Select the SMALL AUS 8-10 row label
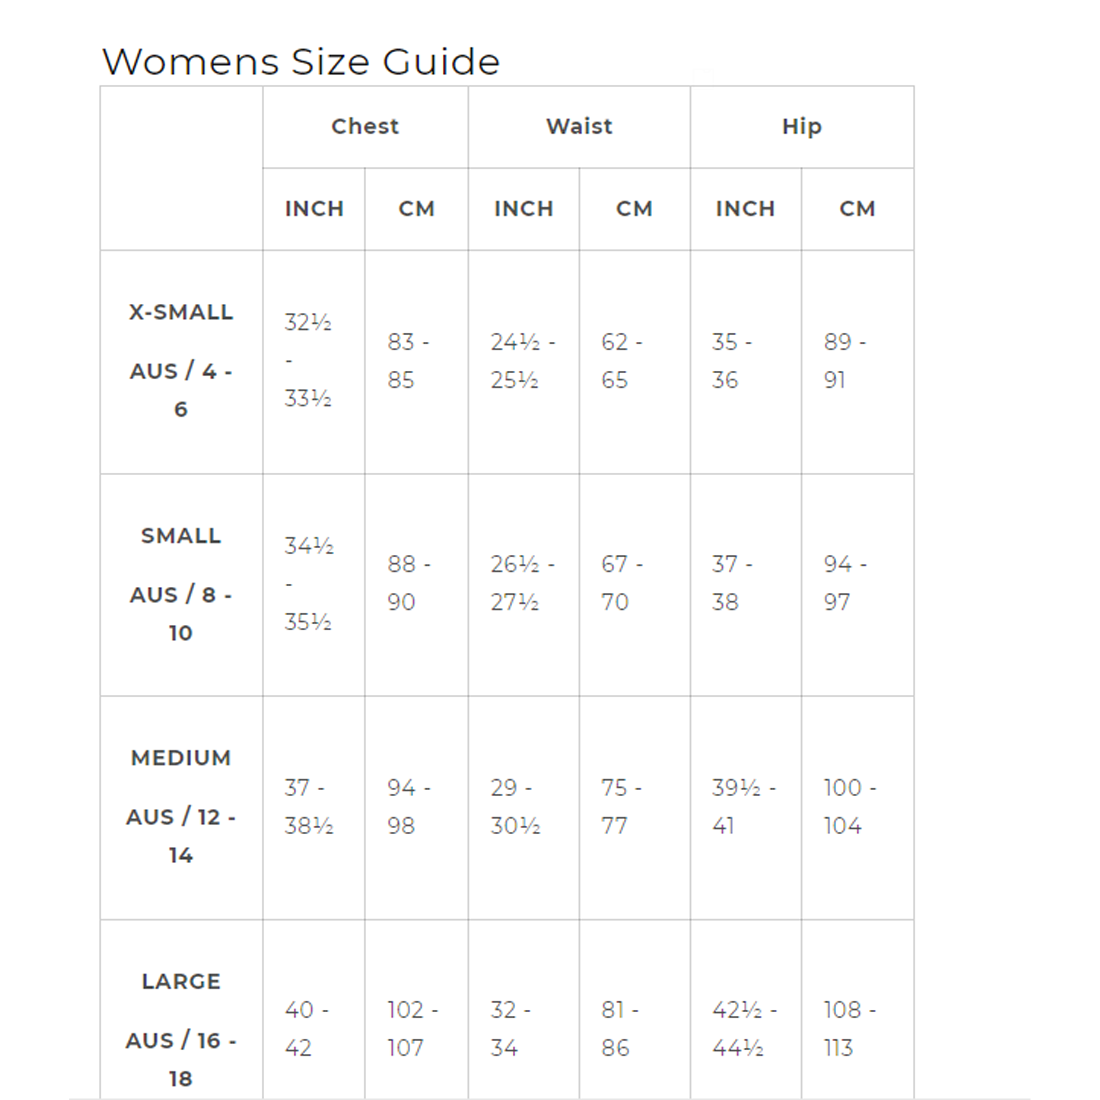Image resolution: width=1100 pixels, height=1100 pixels. click(181, 584)
